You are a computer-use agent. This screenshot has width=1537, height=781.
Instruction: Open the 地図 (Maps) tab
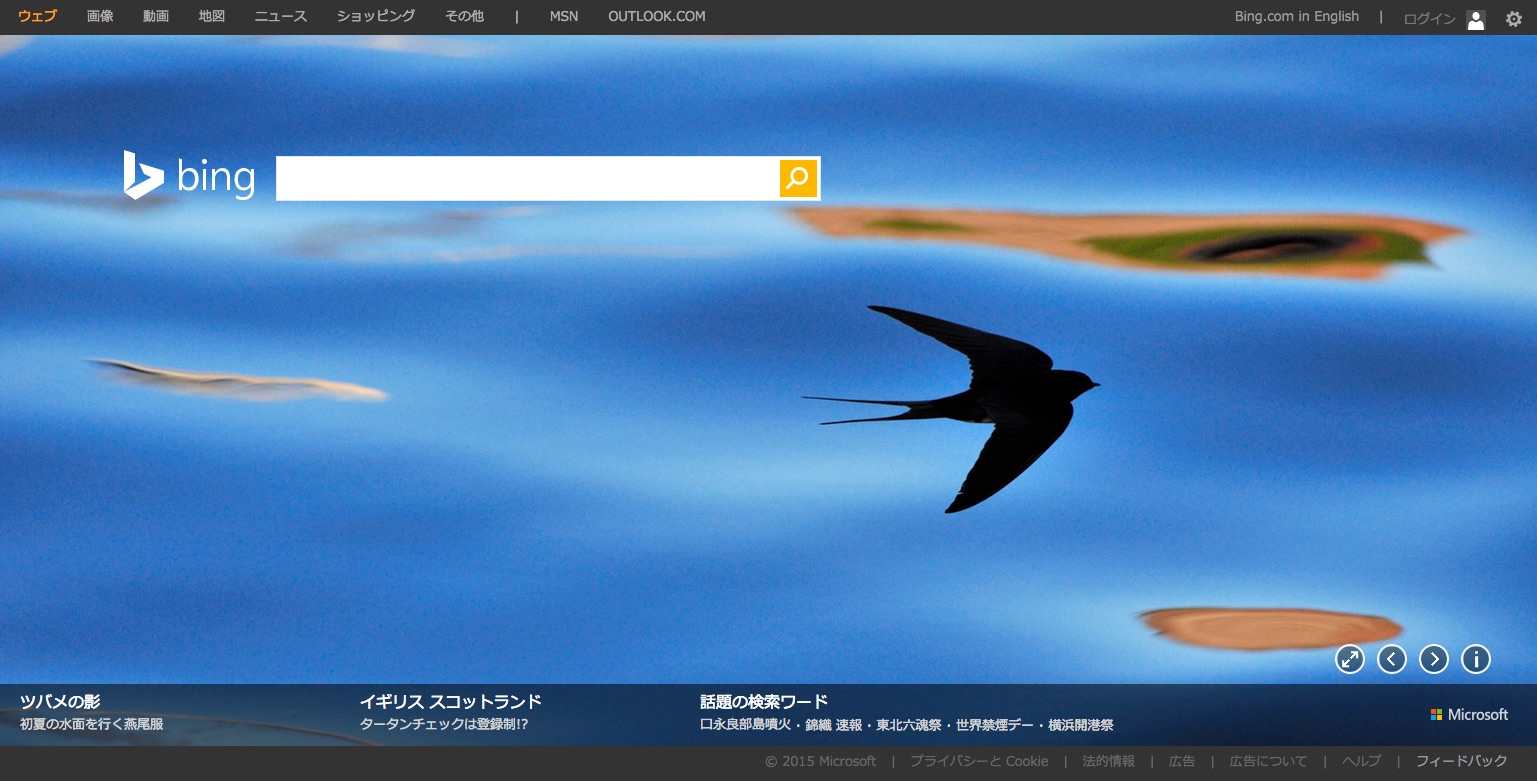tap(212, 16)
